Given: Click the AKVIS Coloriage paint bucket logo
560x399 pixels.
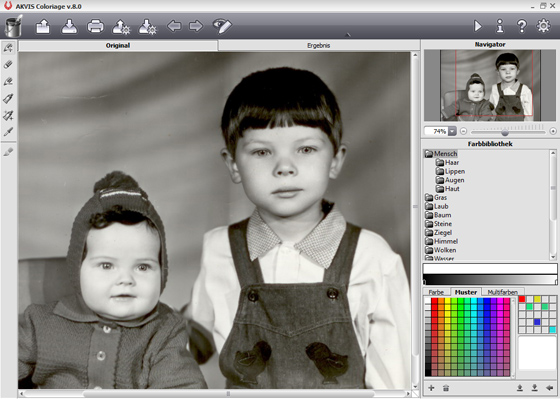Looking at the screenshot, I should [14, 26].
